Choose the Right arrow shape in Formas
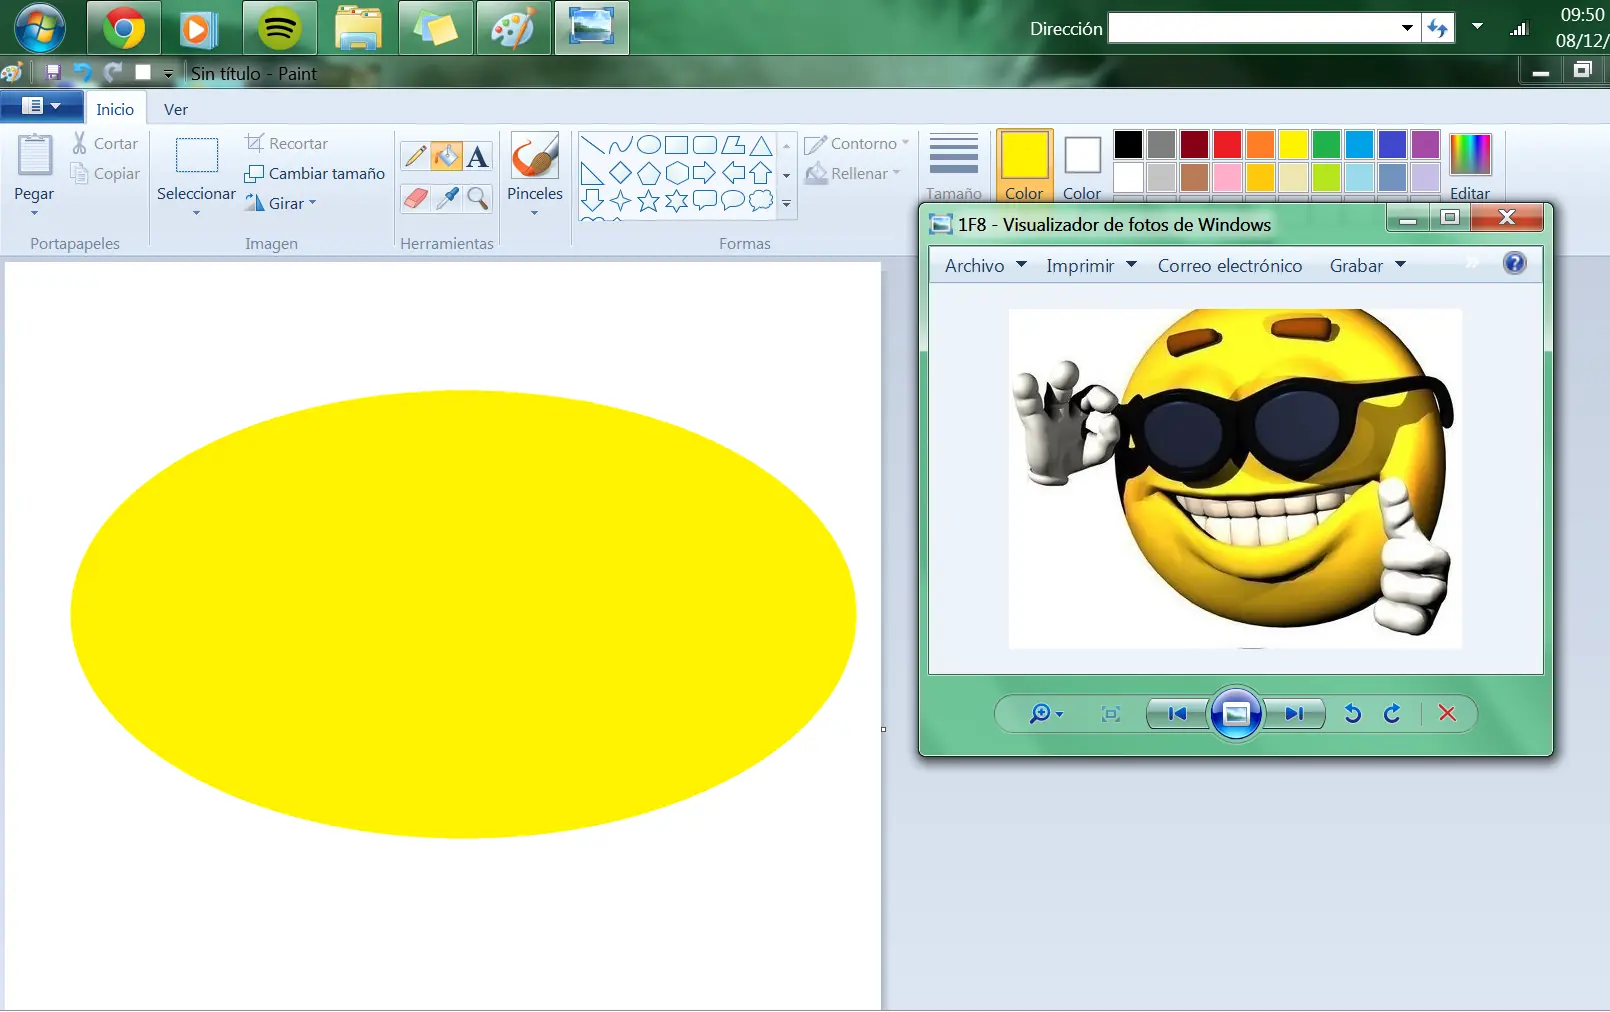The image size is (1610, 1012). tap(704, 173)
